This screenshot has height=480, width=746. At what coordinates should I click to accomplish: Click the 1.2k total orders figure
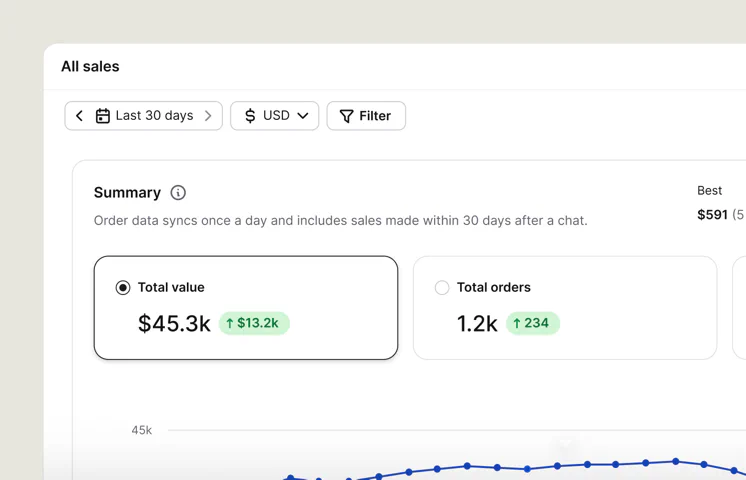click(477, 323)
